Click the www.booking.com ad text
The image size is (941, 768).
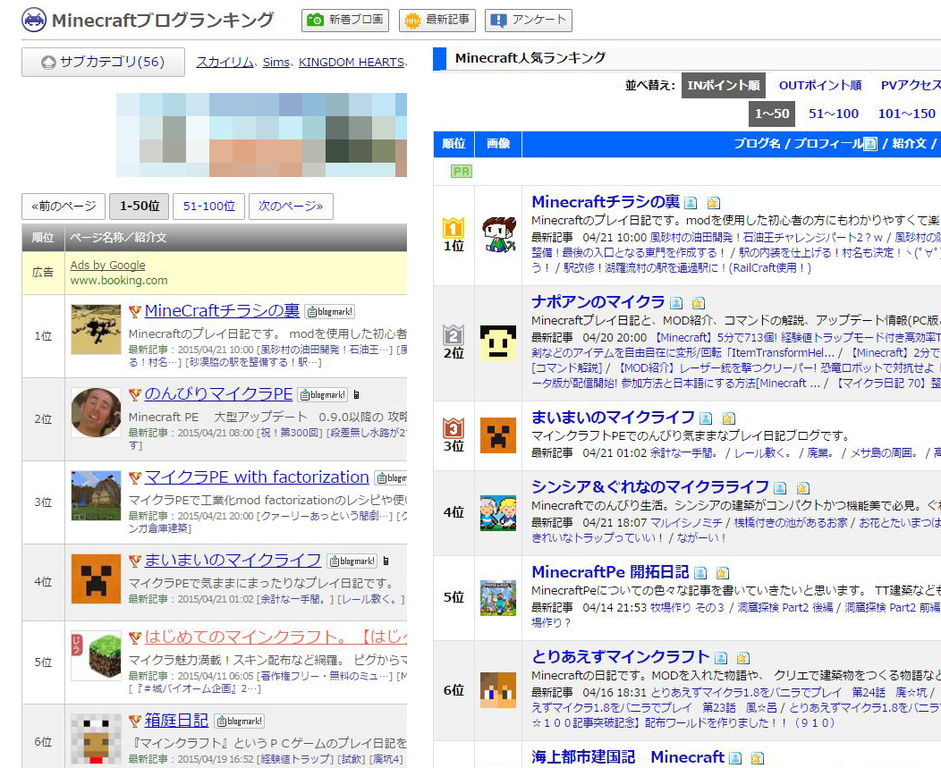(x=119, y=280)
